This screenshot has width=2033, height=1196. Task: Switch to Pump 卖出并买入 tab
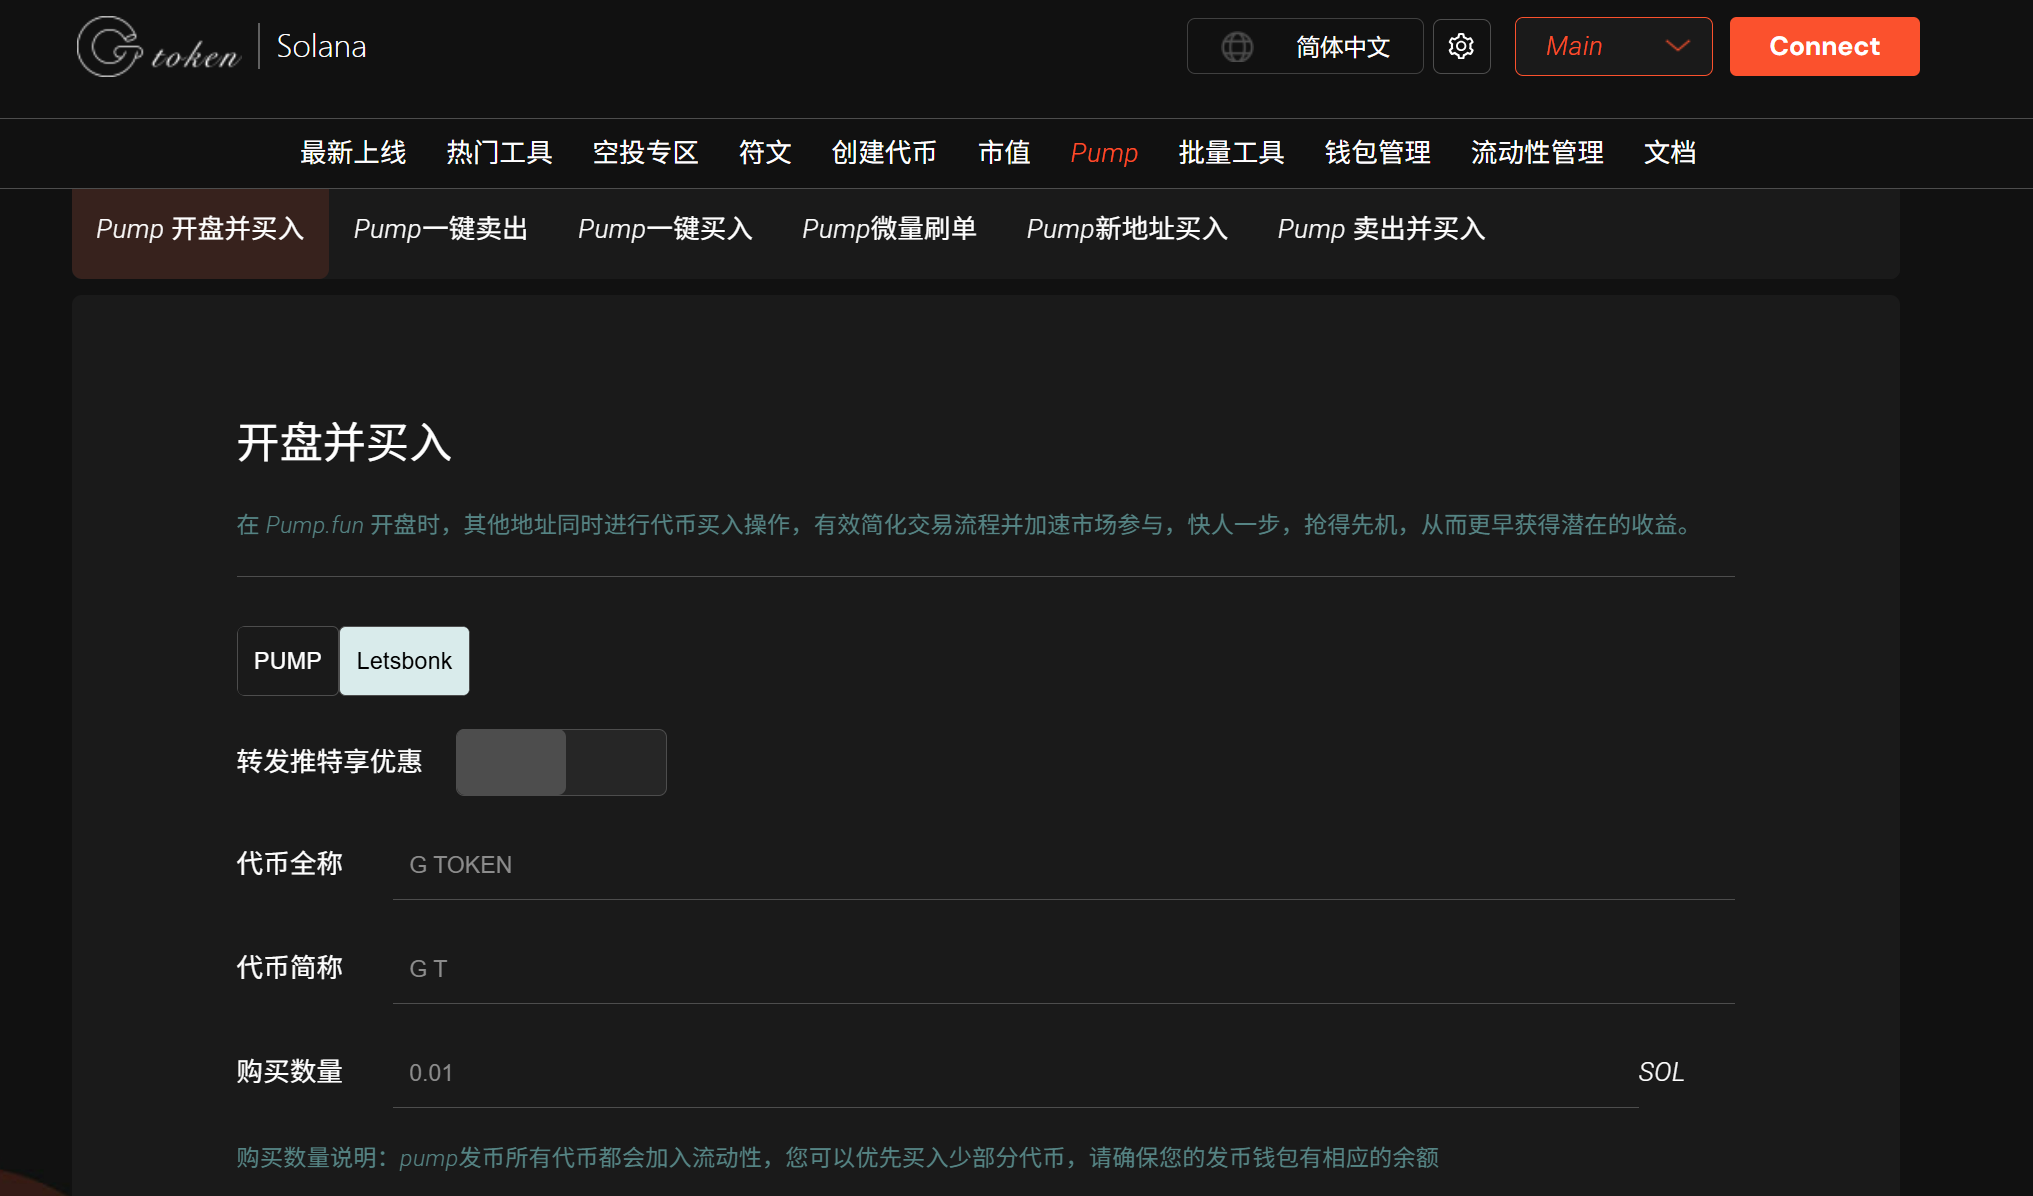point(1381,229)
